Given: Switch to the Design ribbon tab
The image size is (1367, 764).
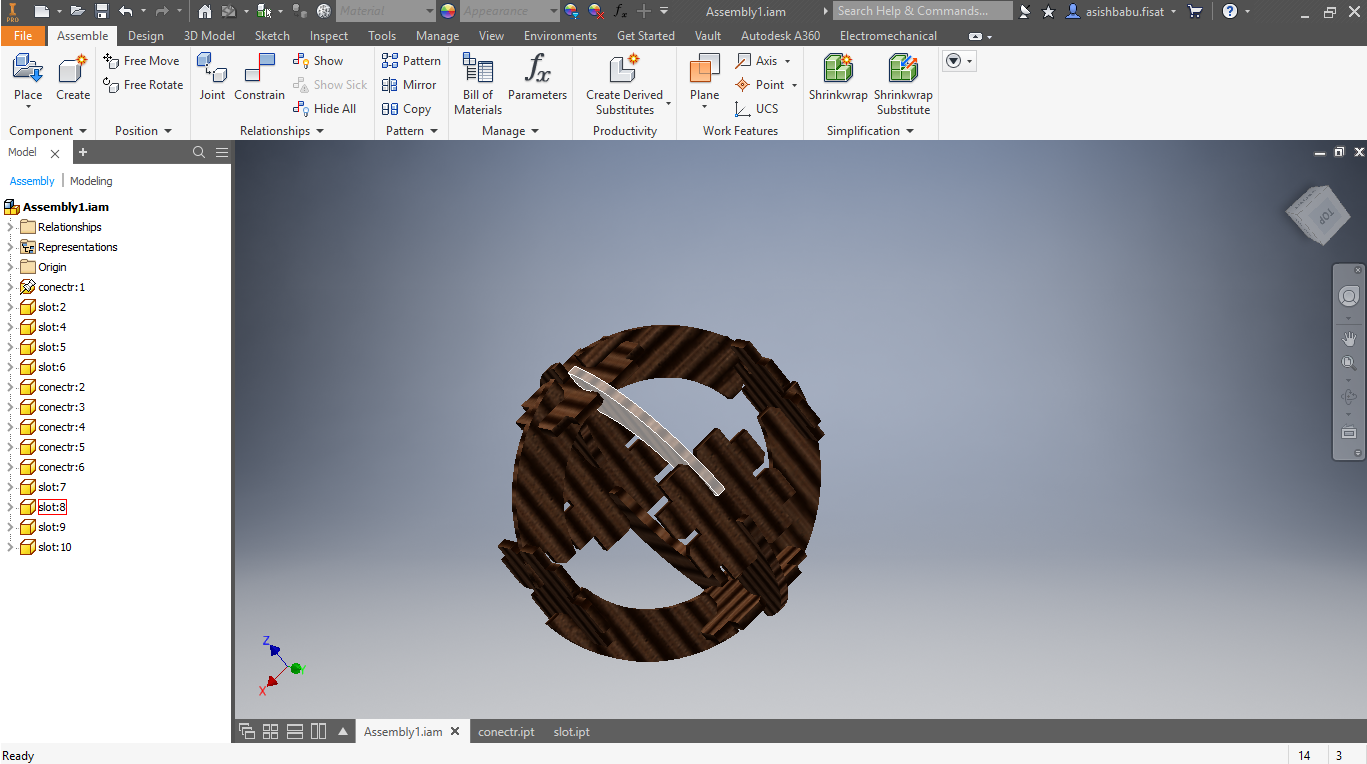Looking at the screenshot, I should tap(146, 36).
